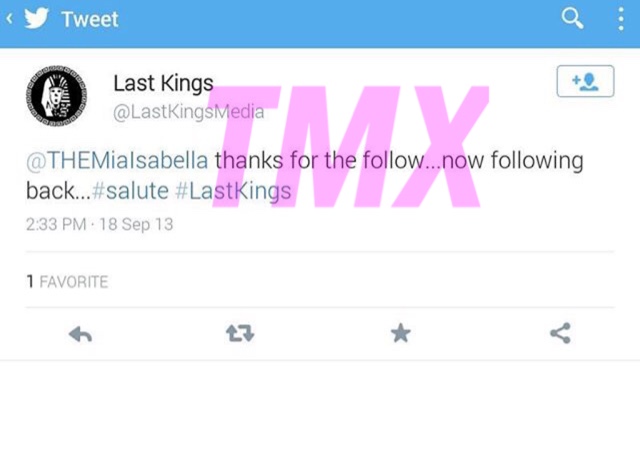View the 1 FAVORITE list

(67, 282)
